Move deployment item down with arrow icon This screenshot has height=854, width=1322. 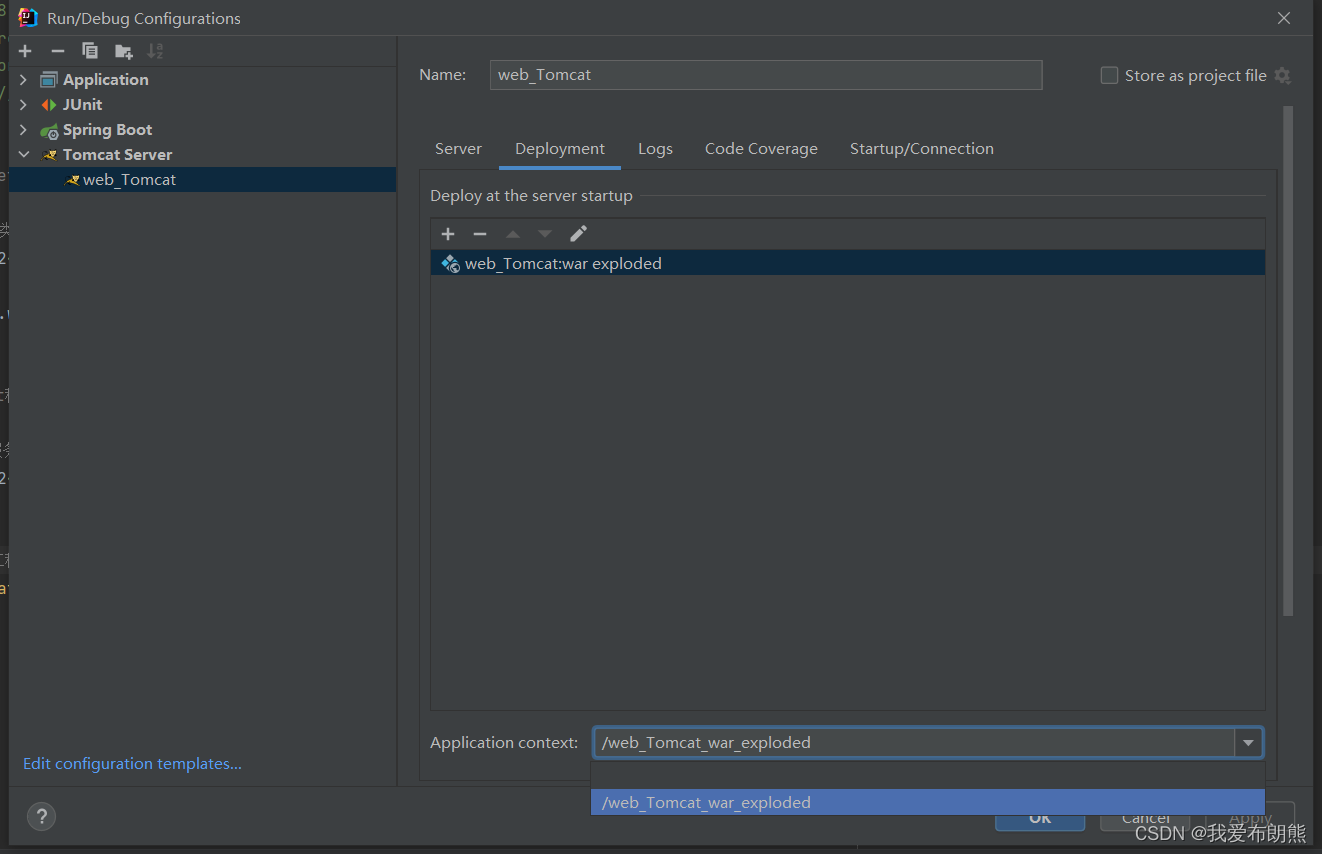click(545, 233)
